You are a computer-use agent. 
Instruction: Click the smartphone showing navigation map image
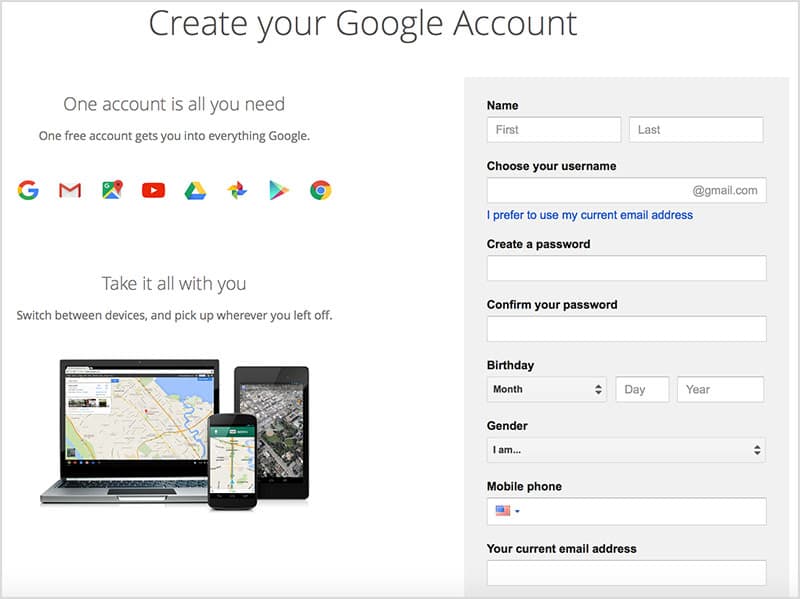click(232, 462)
